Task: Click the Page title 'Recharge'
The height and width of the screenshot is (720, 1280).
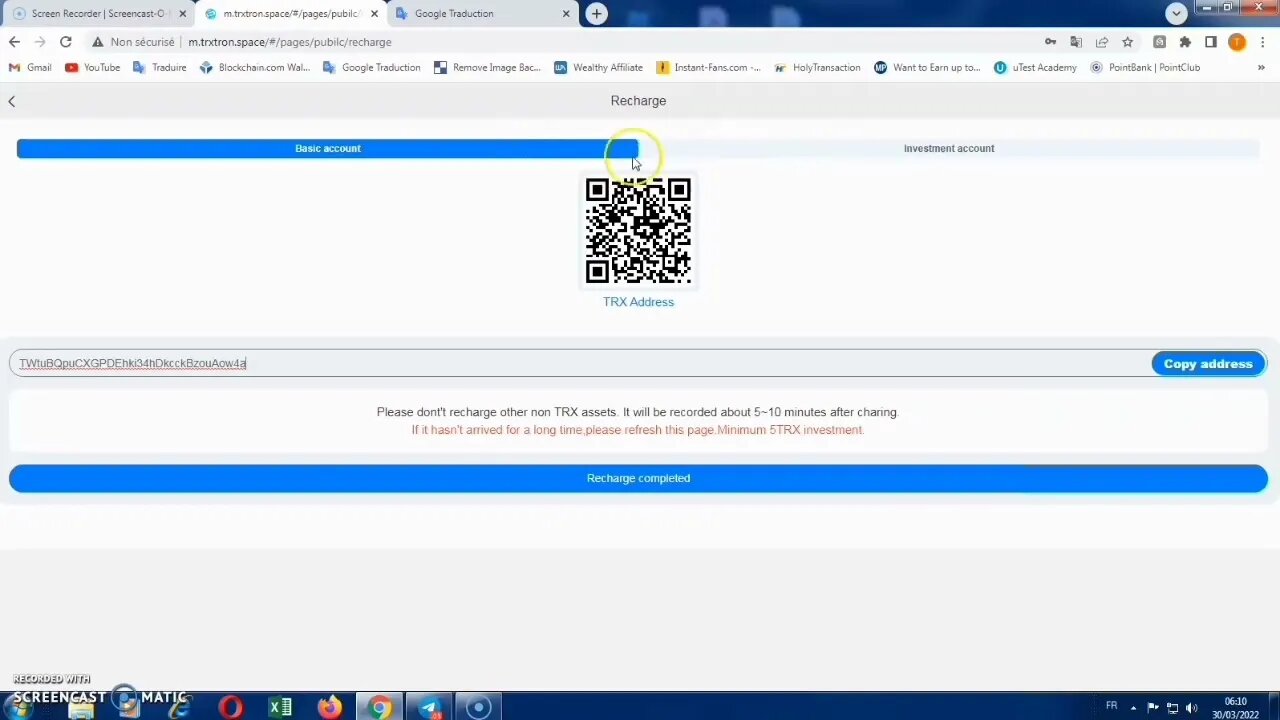Action: (638, 101)
